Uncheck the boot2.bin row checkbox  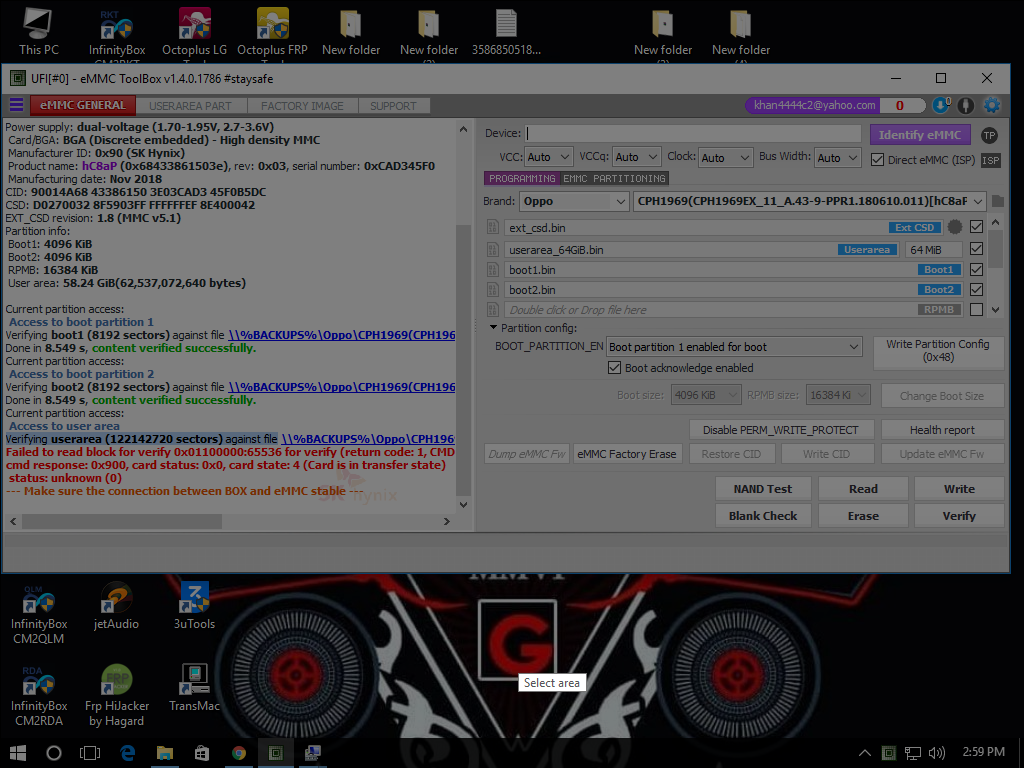pos(976,289)
